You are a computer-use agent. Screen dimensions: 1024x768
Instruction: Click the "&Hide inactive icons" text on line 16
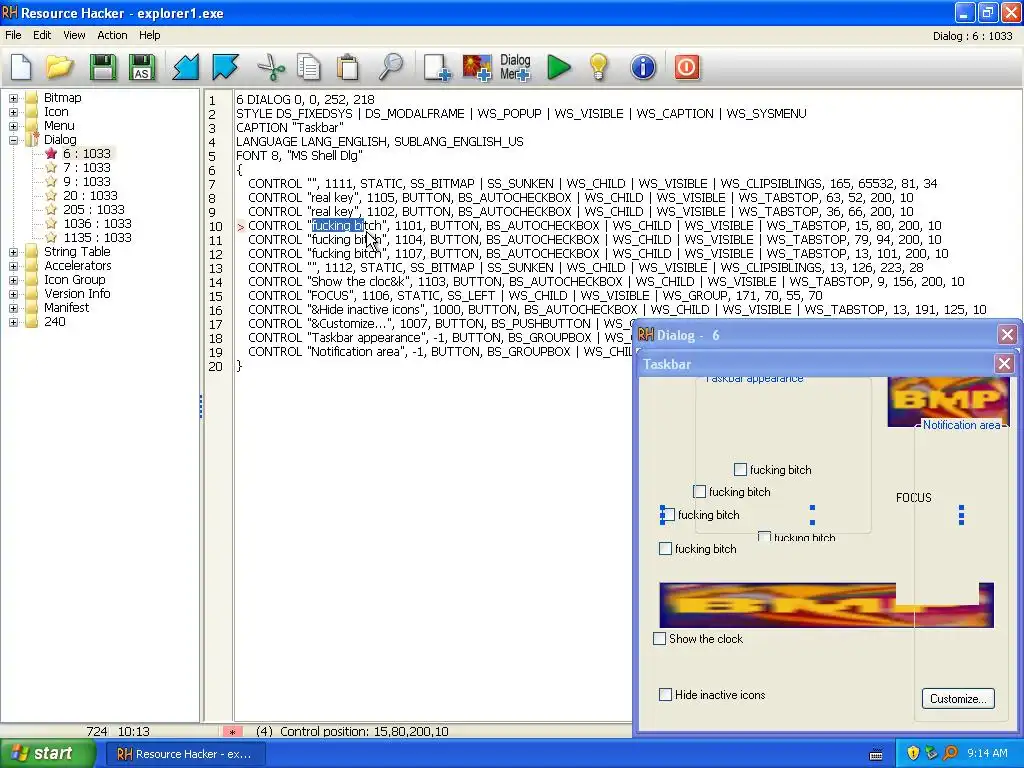click(x=367, y=310)
